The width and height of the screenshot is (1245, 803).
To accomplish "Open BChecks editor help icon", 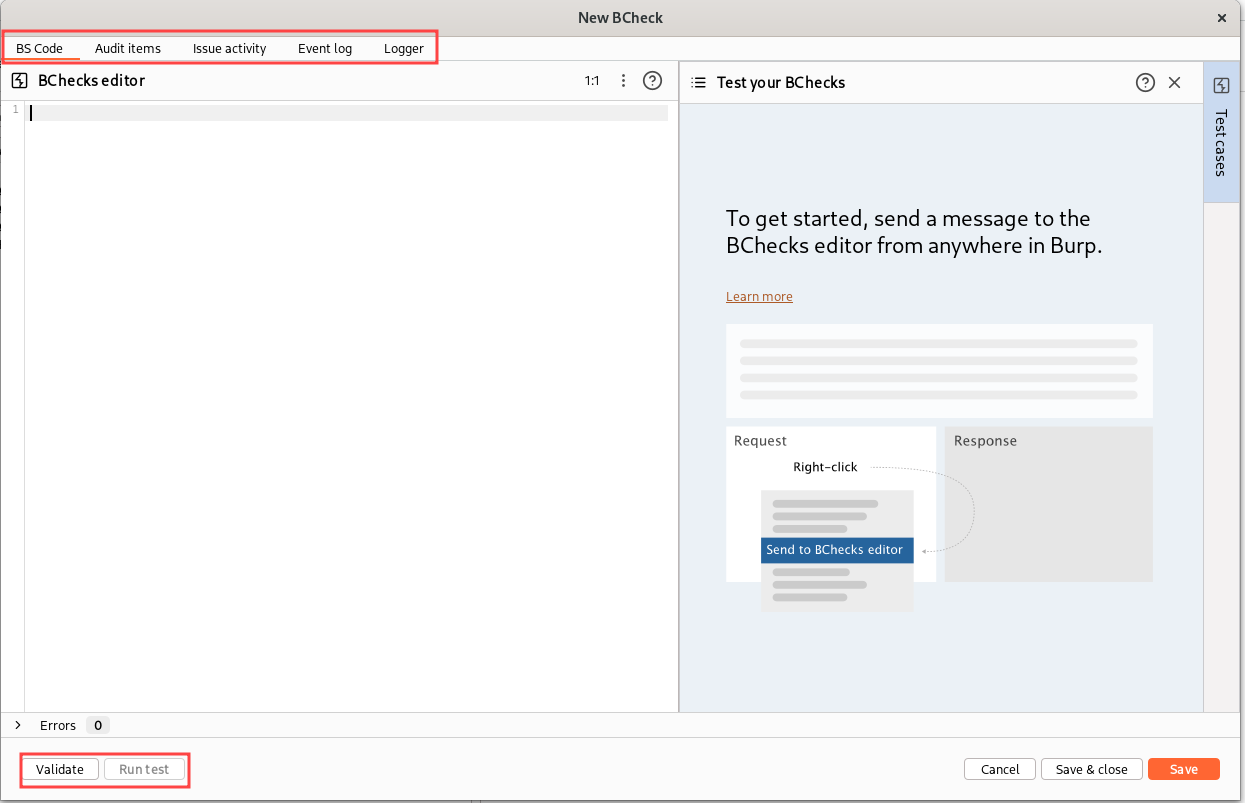I will point(652,81).
